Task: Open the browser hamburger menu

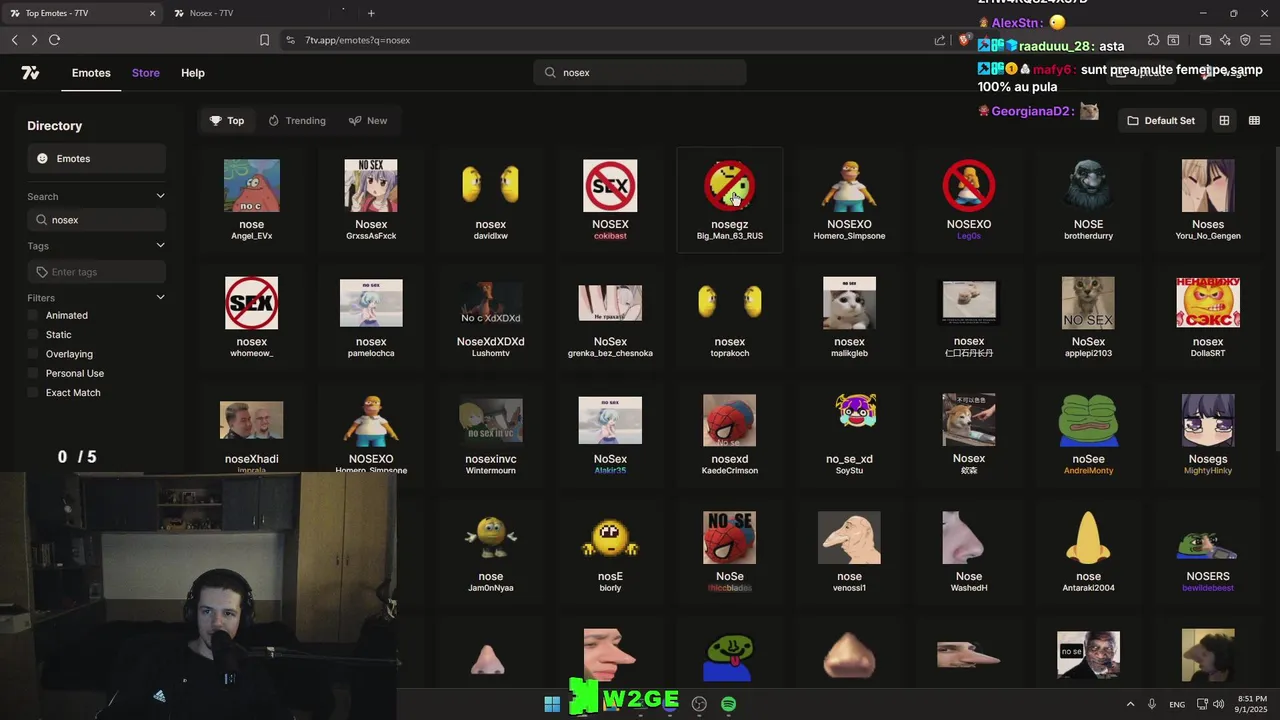Action: point(1265,40)
